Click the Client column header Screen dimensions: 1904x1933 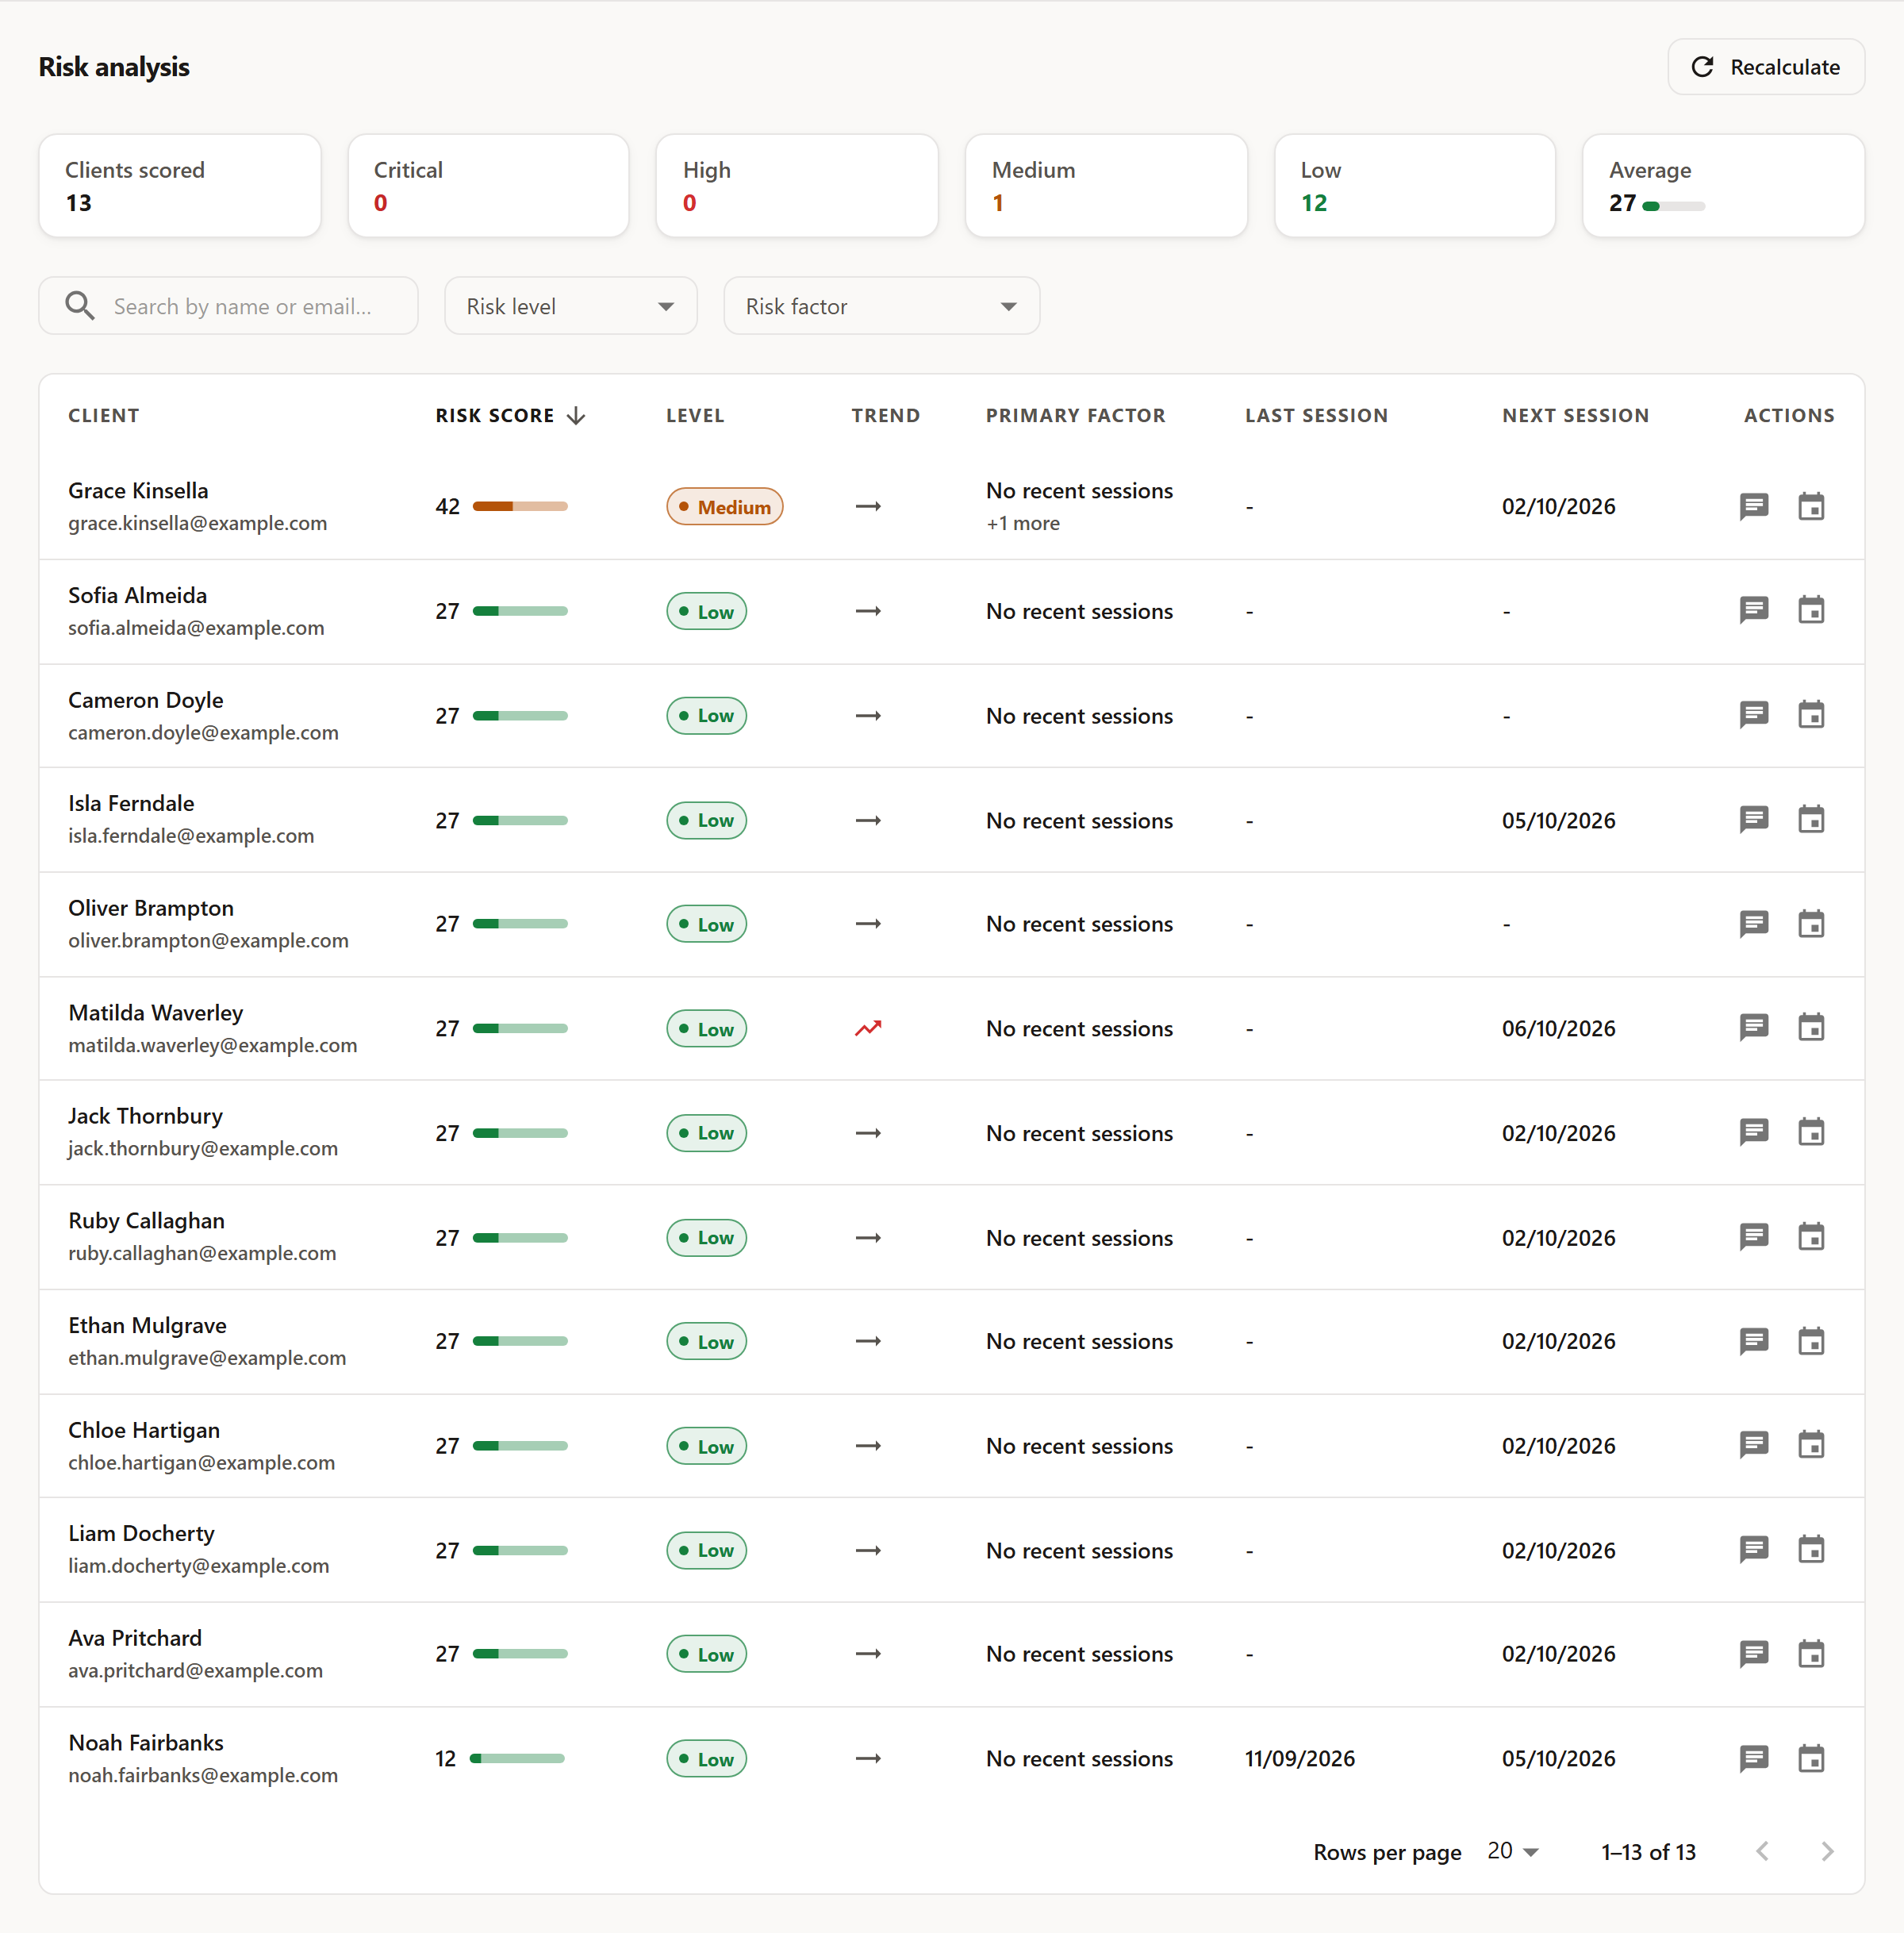point(104,415)
